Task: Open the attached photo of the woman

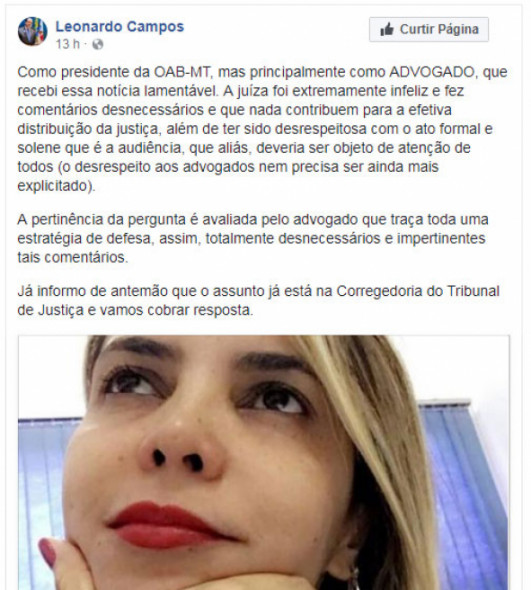Action: tap(264, 462)
